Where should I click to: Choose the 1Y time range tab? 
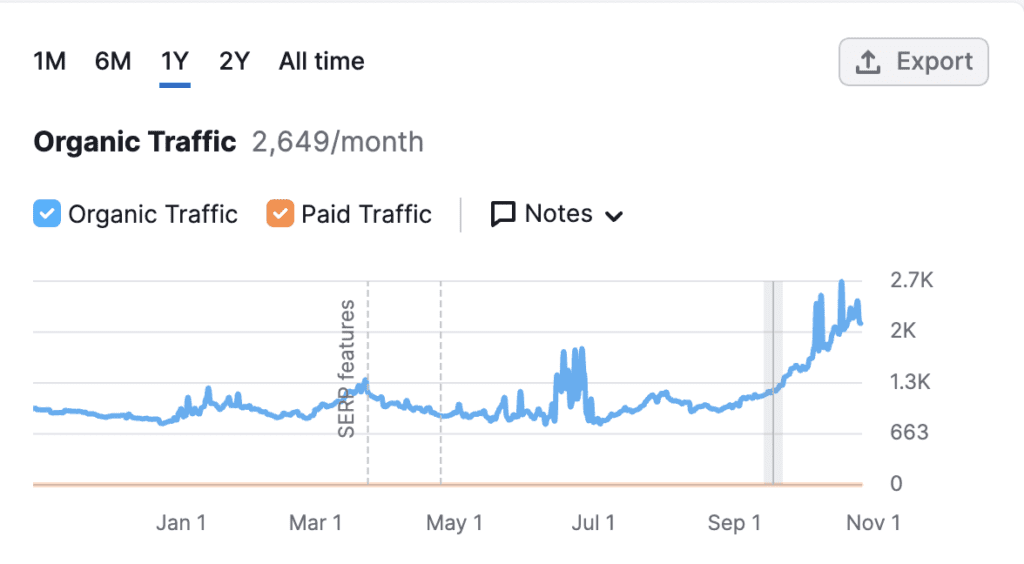175,62
